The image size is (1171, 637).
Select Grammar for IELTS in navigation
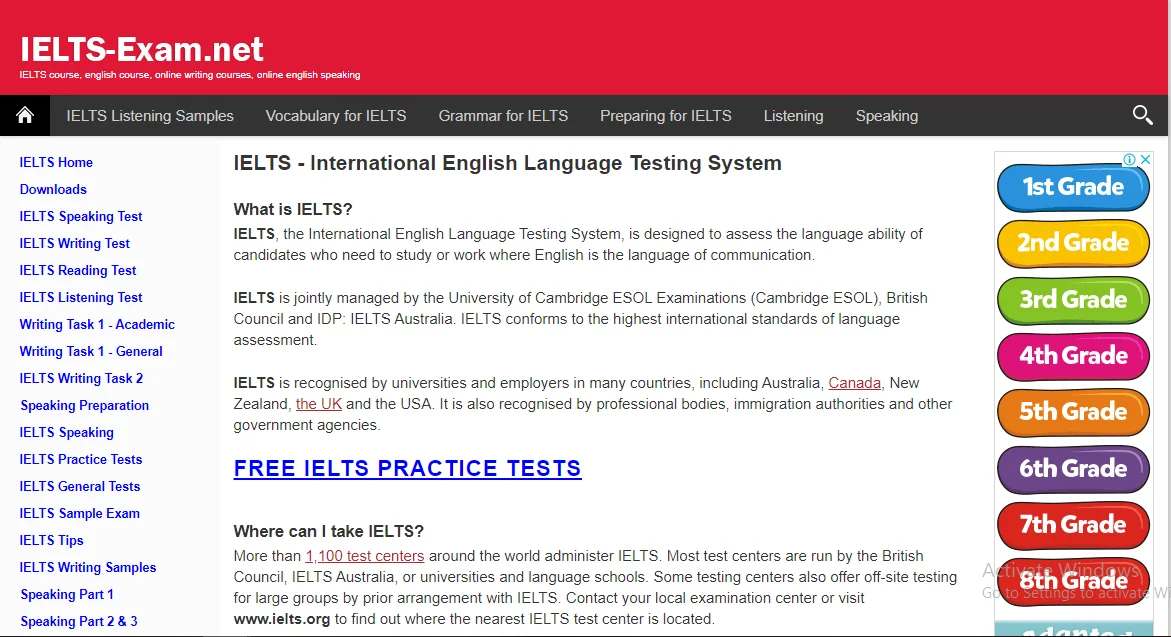(503, 116)
